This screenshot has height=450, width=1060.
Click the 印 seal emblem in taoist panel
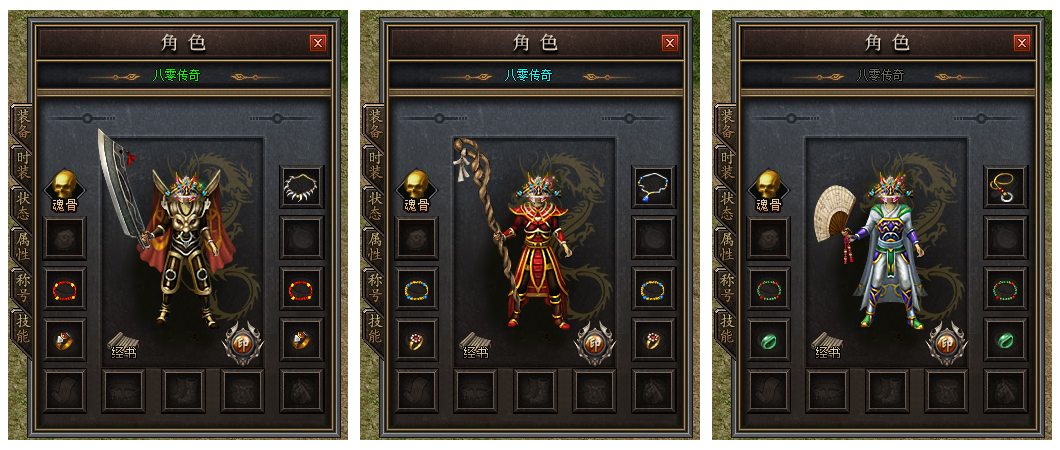point(947,343)
